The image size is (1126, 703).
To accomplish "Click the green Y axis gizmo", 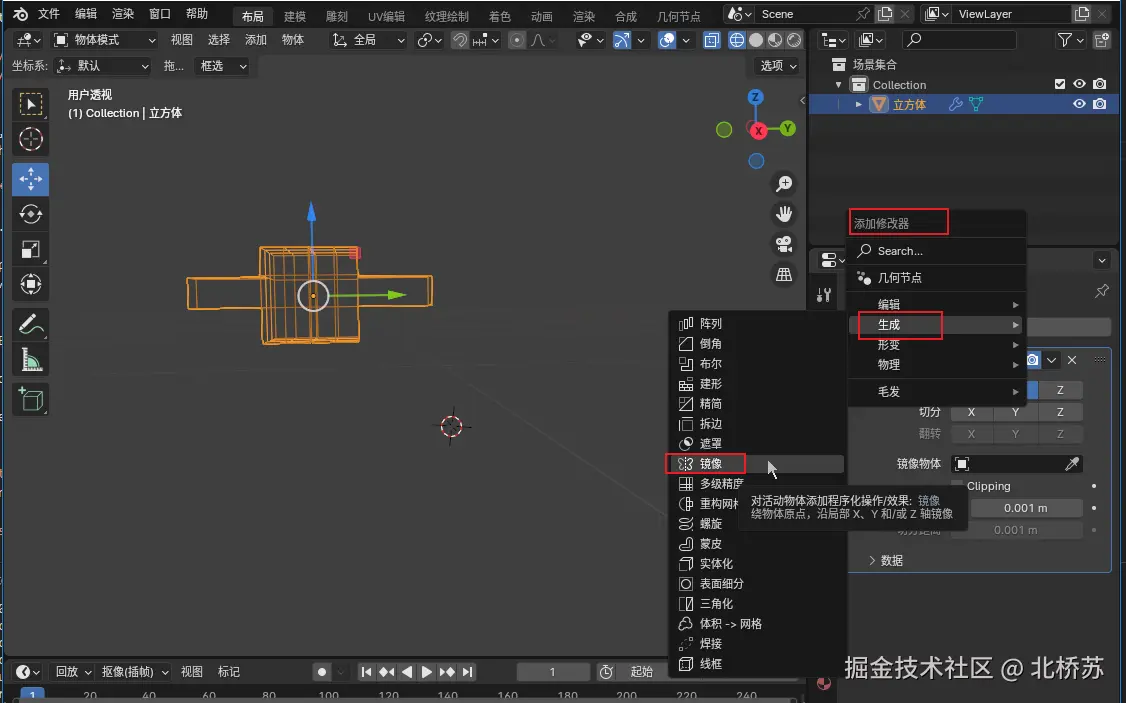I will 788,129.
